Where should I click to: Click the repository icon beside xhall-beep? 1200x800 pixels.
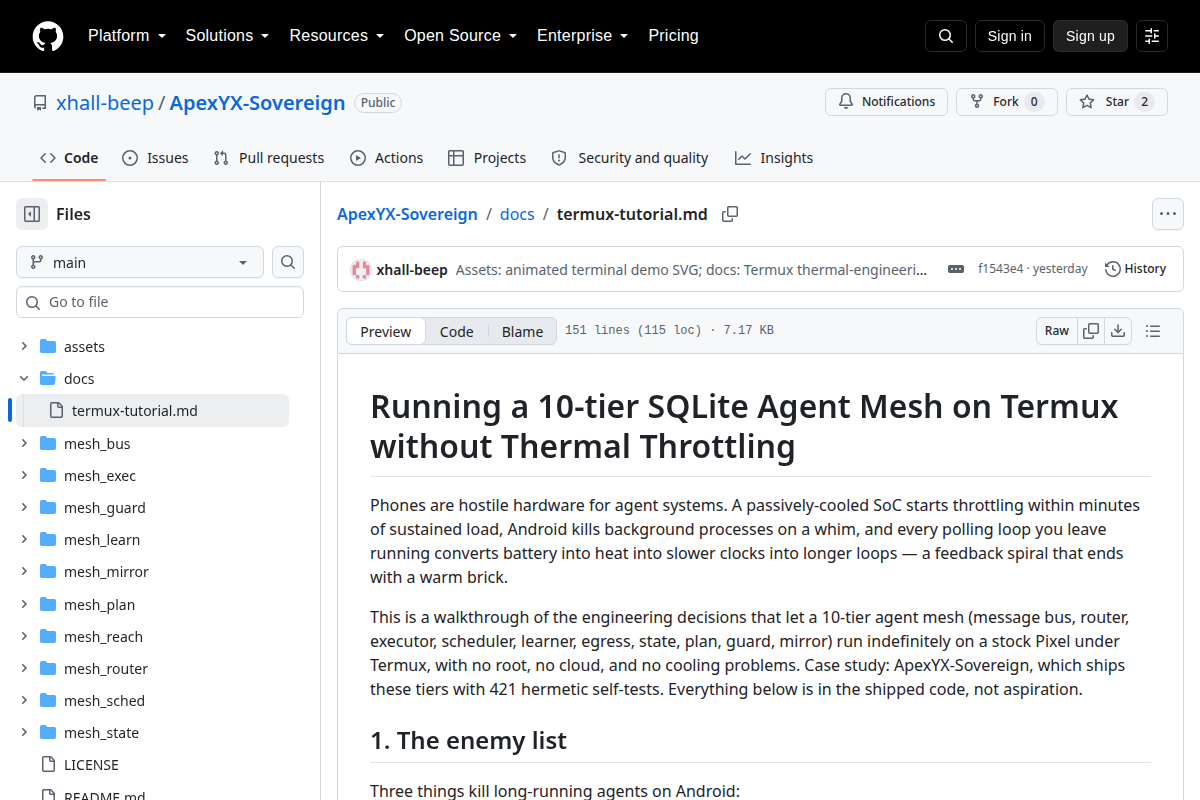(40, 103)
